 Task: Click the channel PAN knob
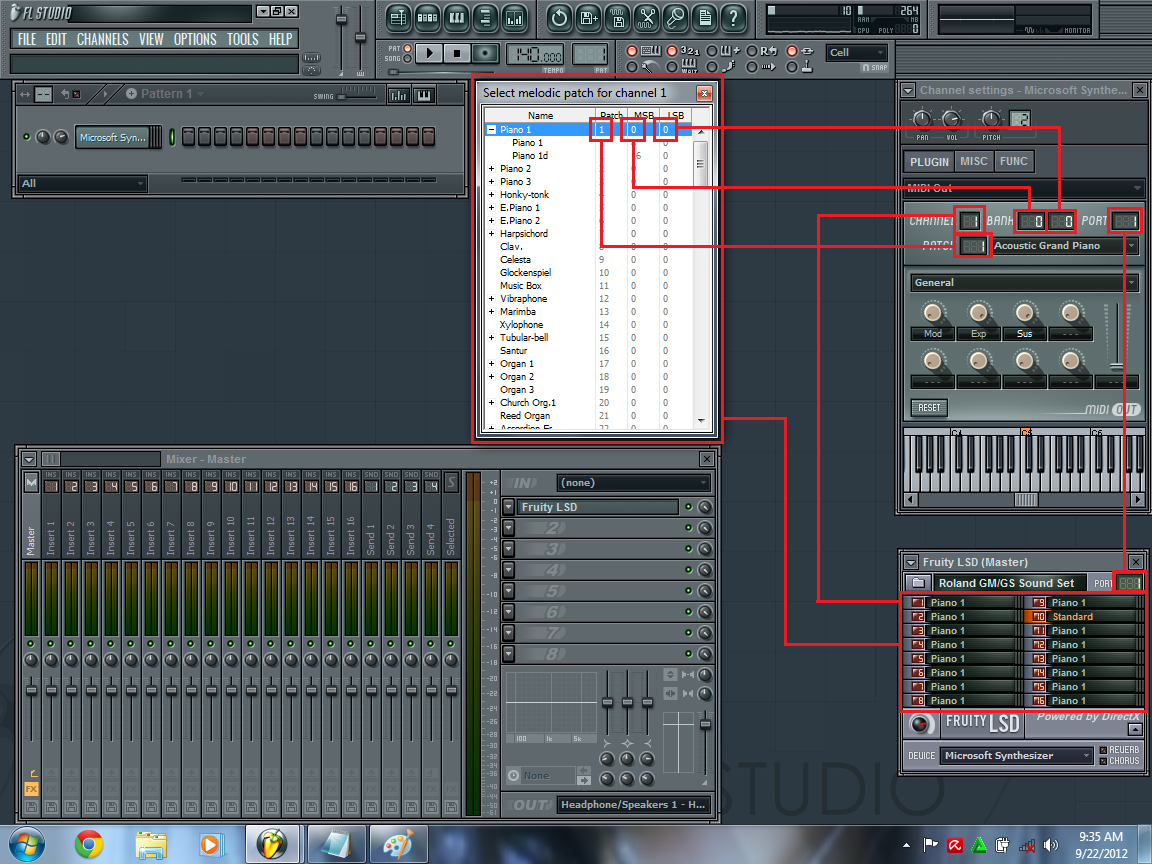[x=921, y=119]
